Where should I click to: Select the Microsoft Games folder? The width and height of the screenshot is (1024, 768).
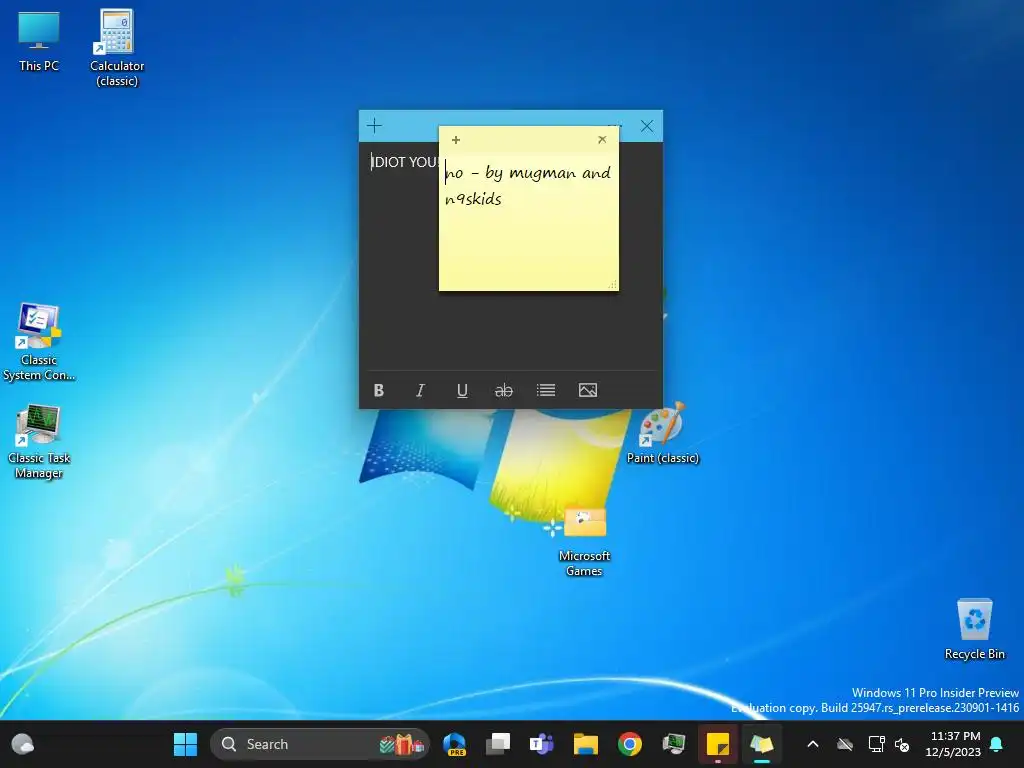click(584, 540)
